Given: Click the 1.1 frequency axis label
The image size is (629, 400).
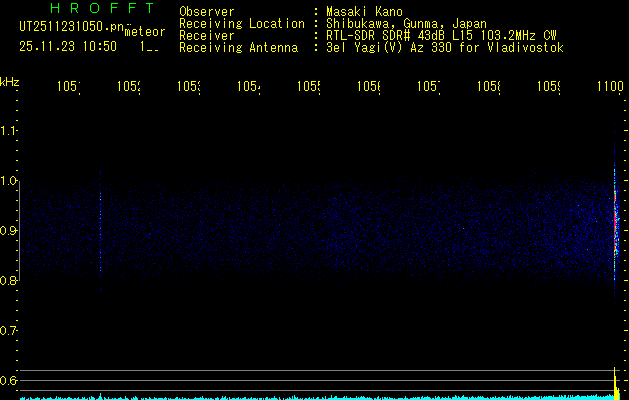Looking at the screenshot, I should [x=9, y=131].
